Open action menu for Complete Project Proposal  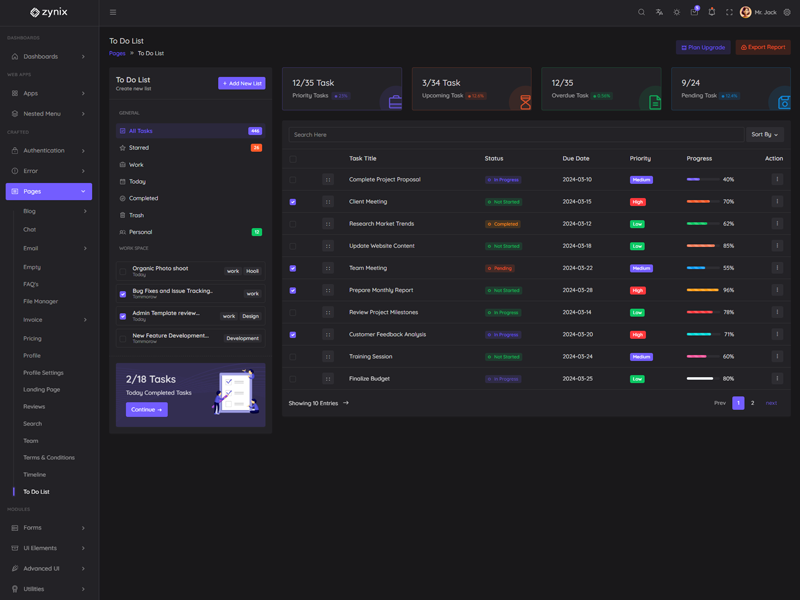coord(777,180)
